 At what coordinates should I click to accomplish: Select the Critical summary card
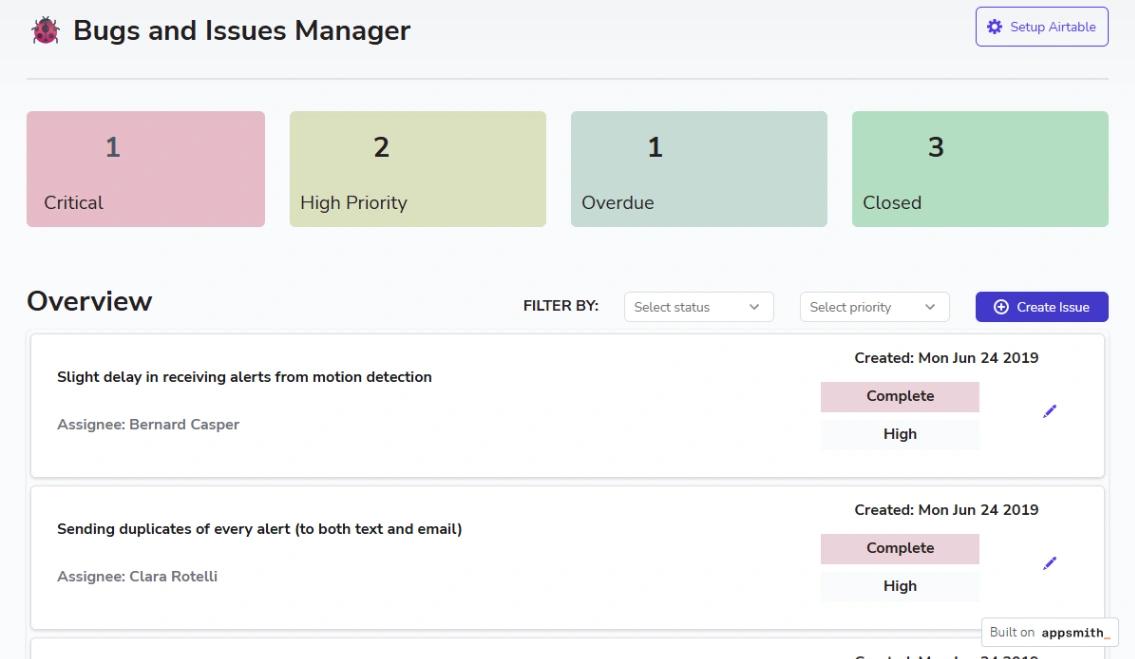pyautogui.click(x=145, y=169)
